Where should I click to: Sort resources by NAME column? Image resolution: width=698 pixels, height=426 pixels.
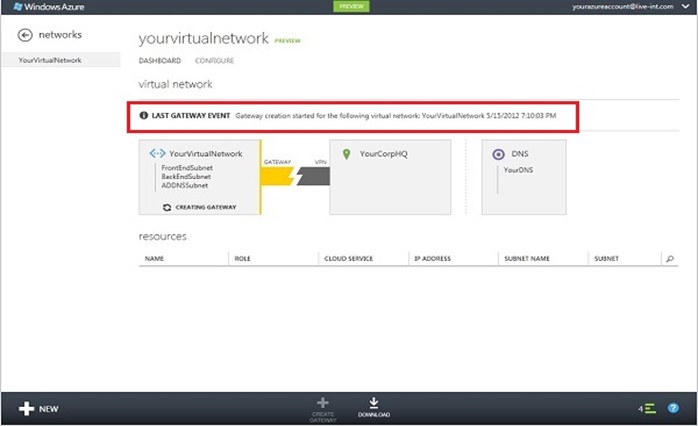tap(154, 258)
